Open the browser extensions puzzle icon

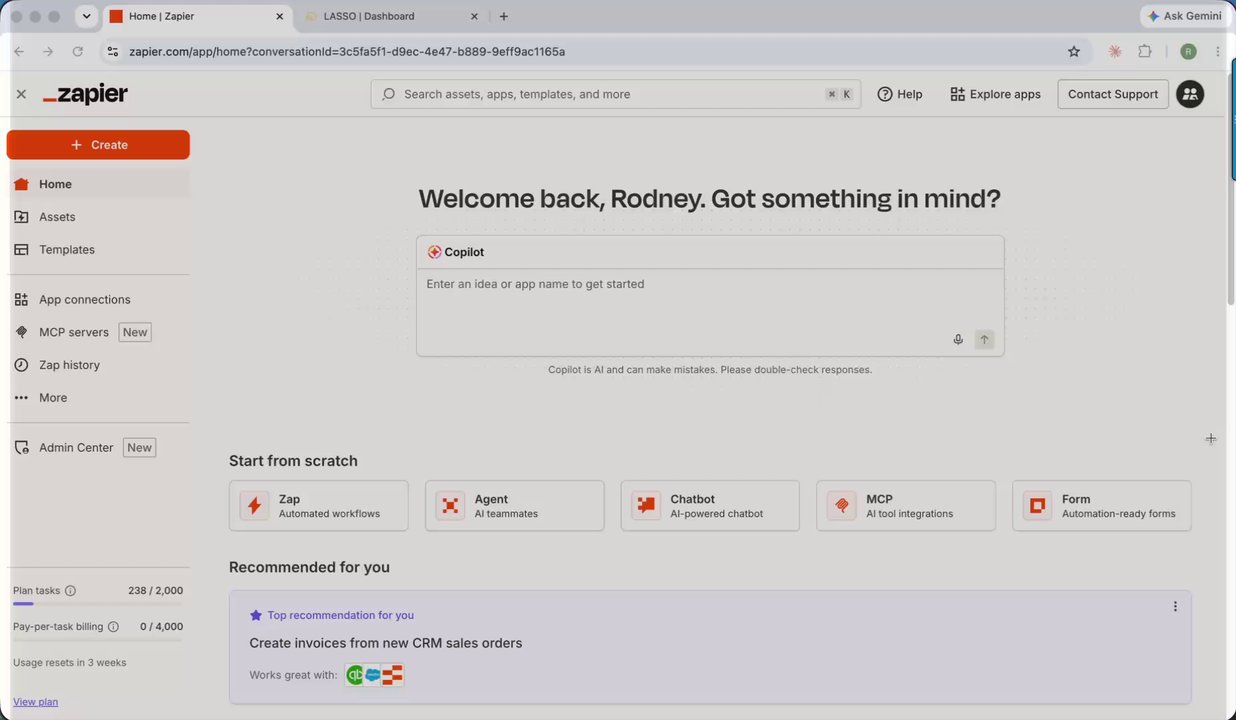[1145, 51]
